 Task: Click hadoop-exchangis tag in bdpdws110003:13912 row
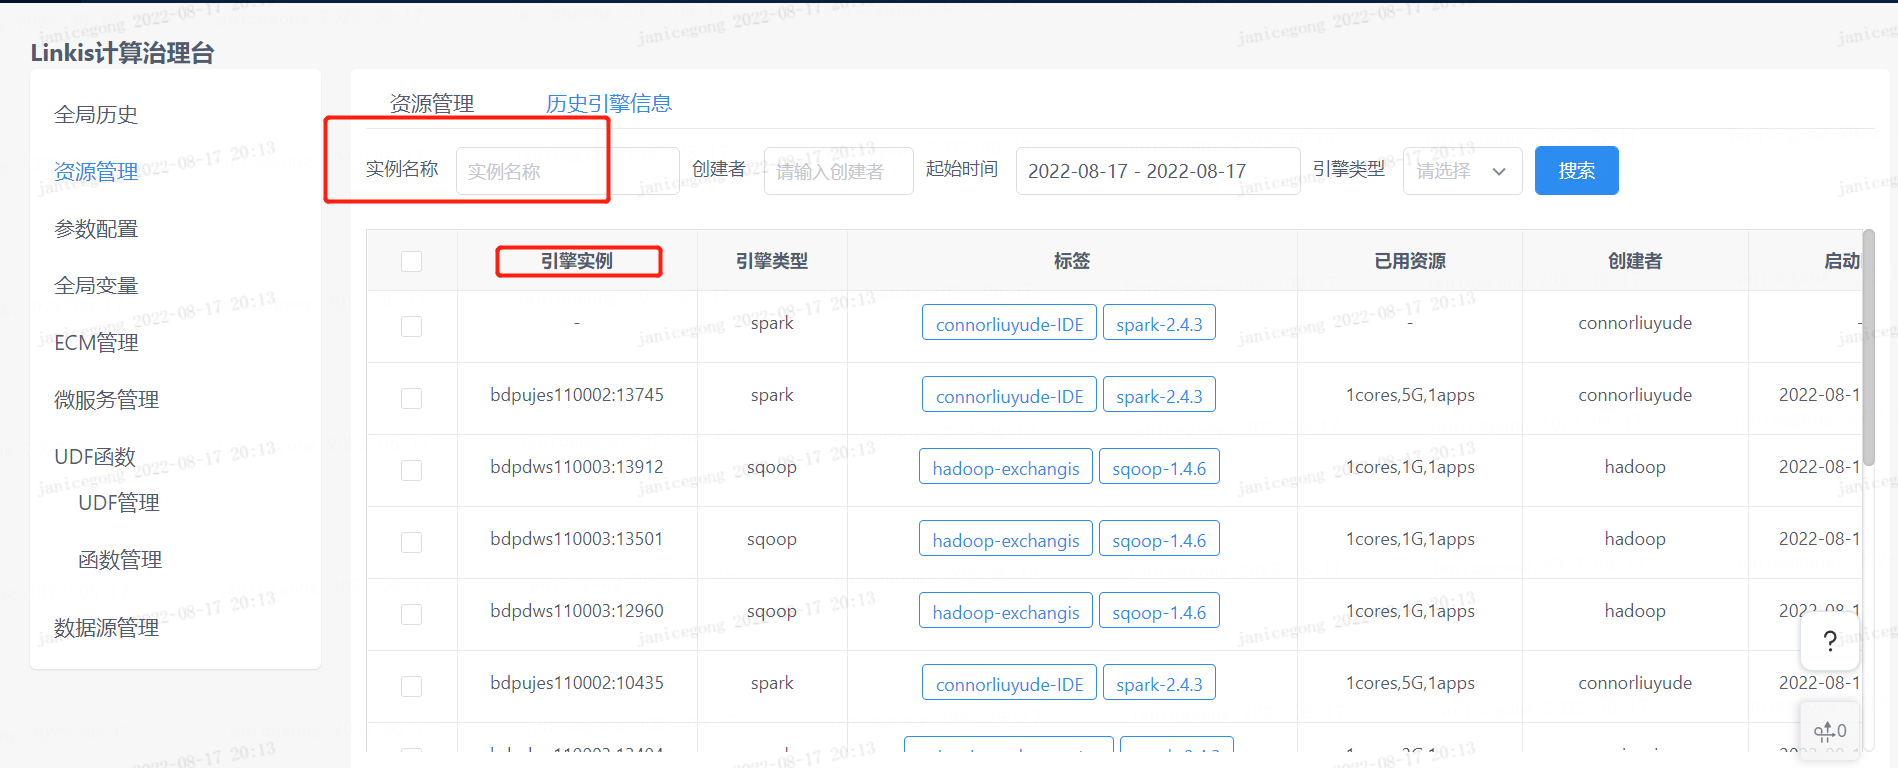pos(1006,467)
